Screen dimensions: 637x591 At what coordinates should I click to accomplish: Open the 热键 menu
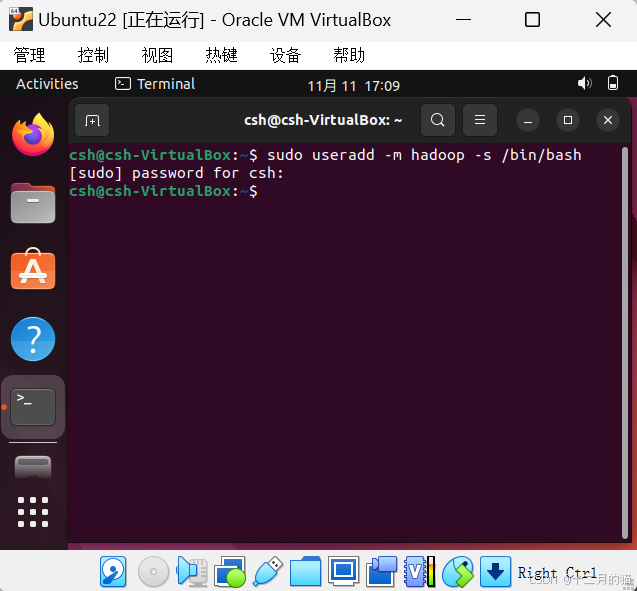[x=221, y=55]
